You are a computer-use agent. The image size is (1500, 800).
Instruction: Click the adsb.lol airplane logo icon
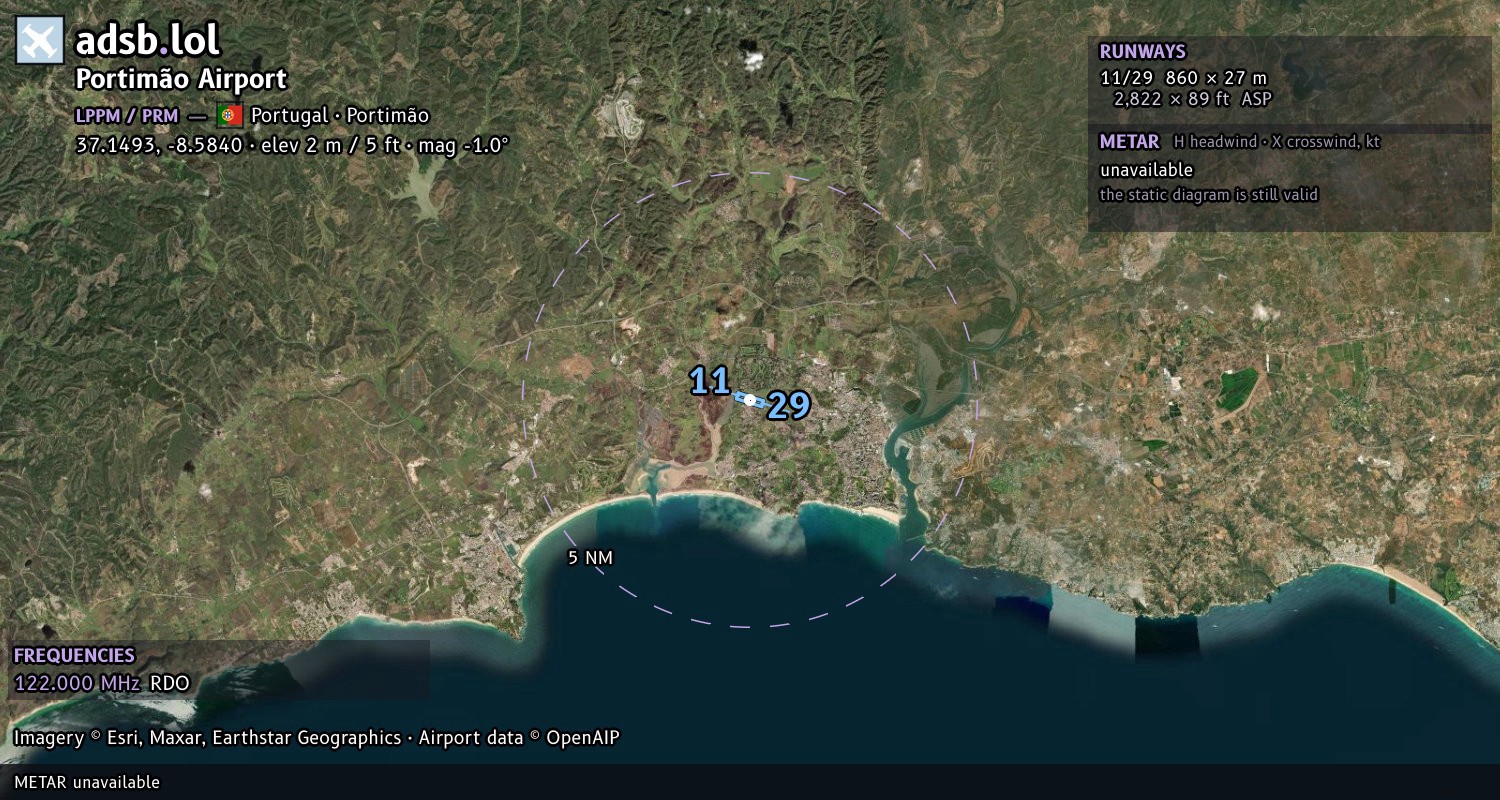[40, 41]
